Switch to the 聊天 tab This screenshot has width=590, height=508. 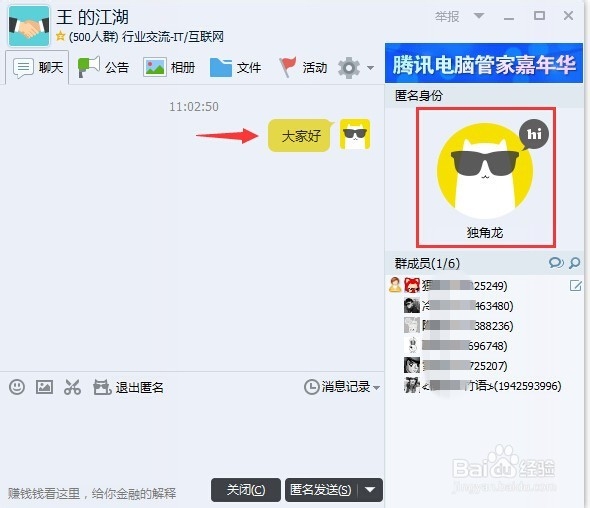37,67
